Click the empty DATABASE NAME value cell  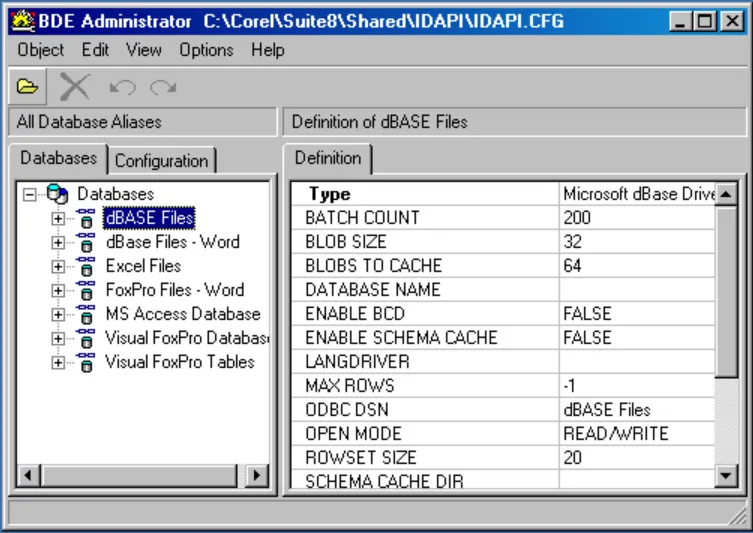click(637, 290)
